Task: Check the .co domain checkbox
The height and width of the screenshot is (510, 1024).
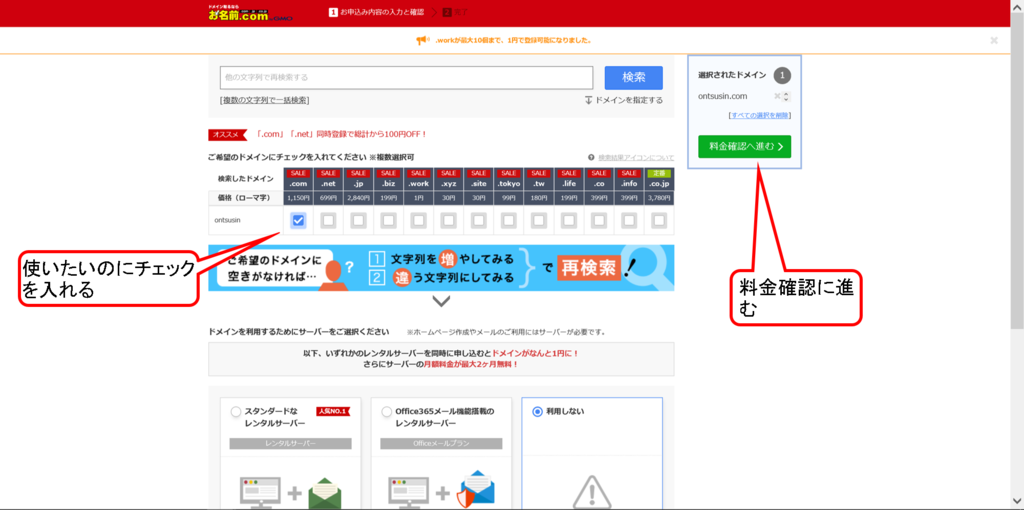Action: pyautogui.click(x=599, y=221)
